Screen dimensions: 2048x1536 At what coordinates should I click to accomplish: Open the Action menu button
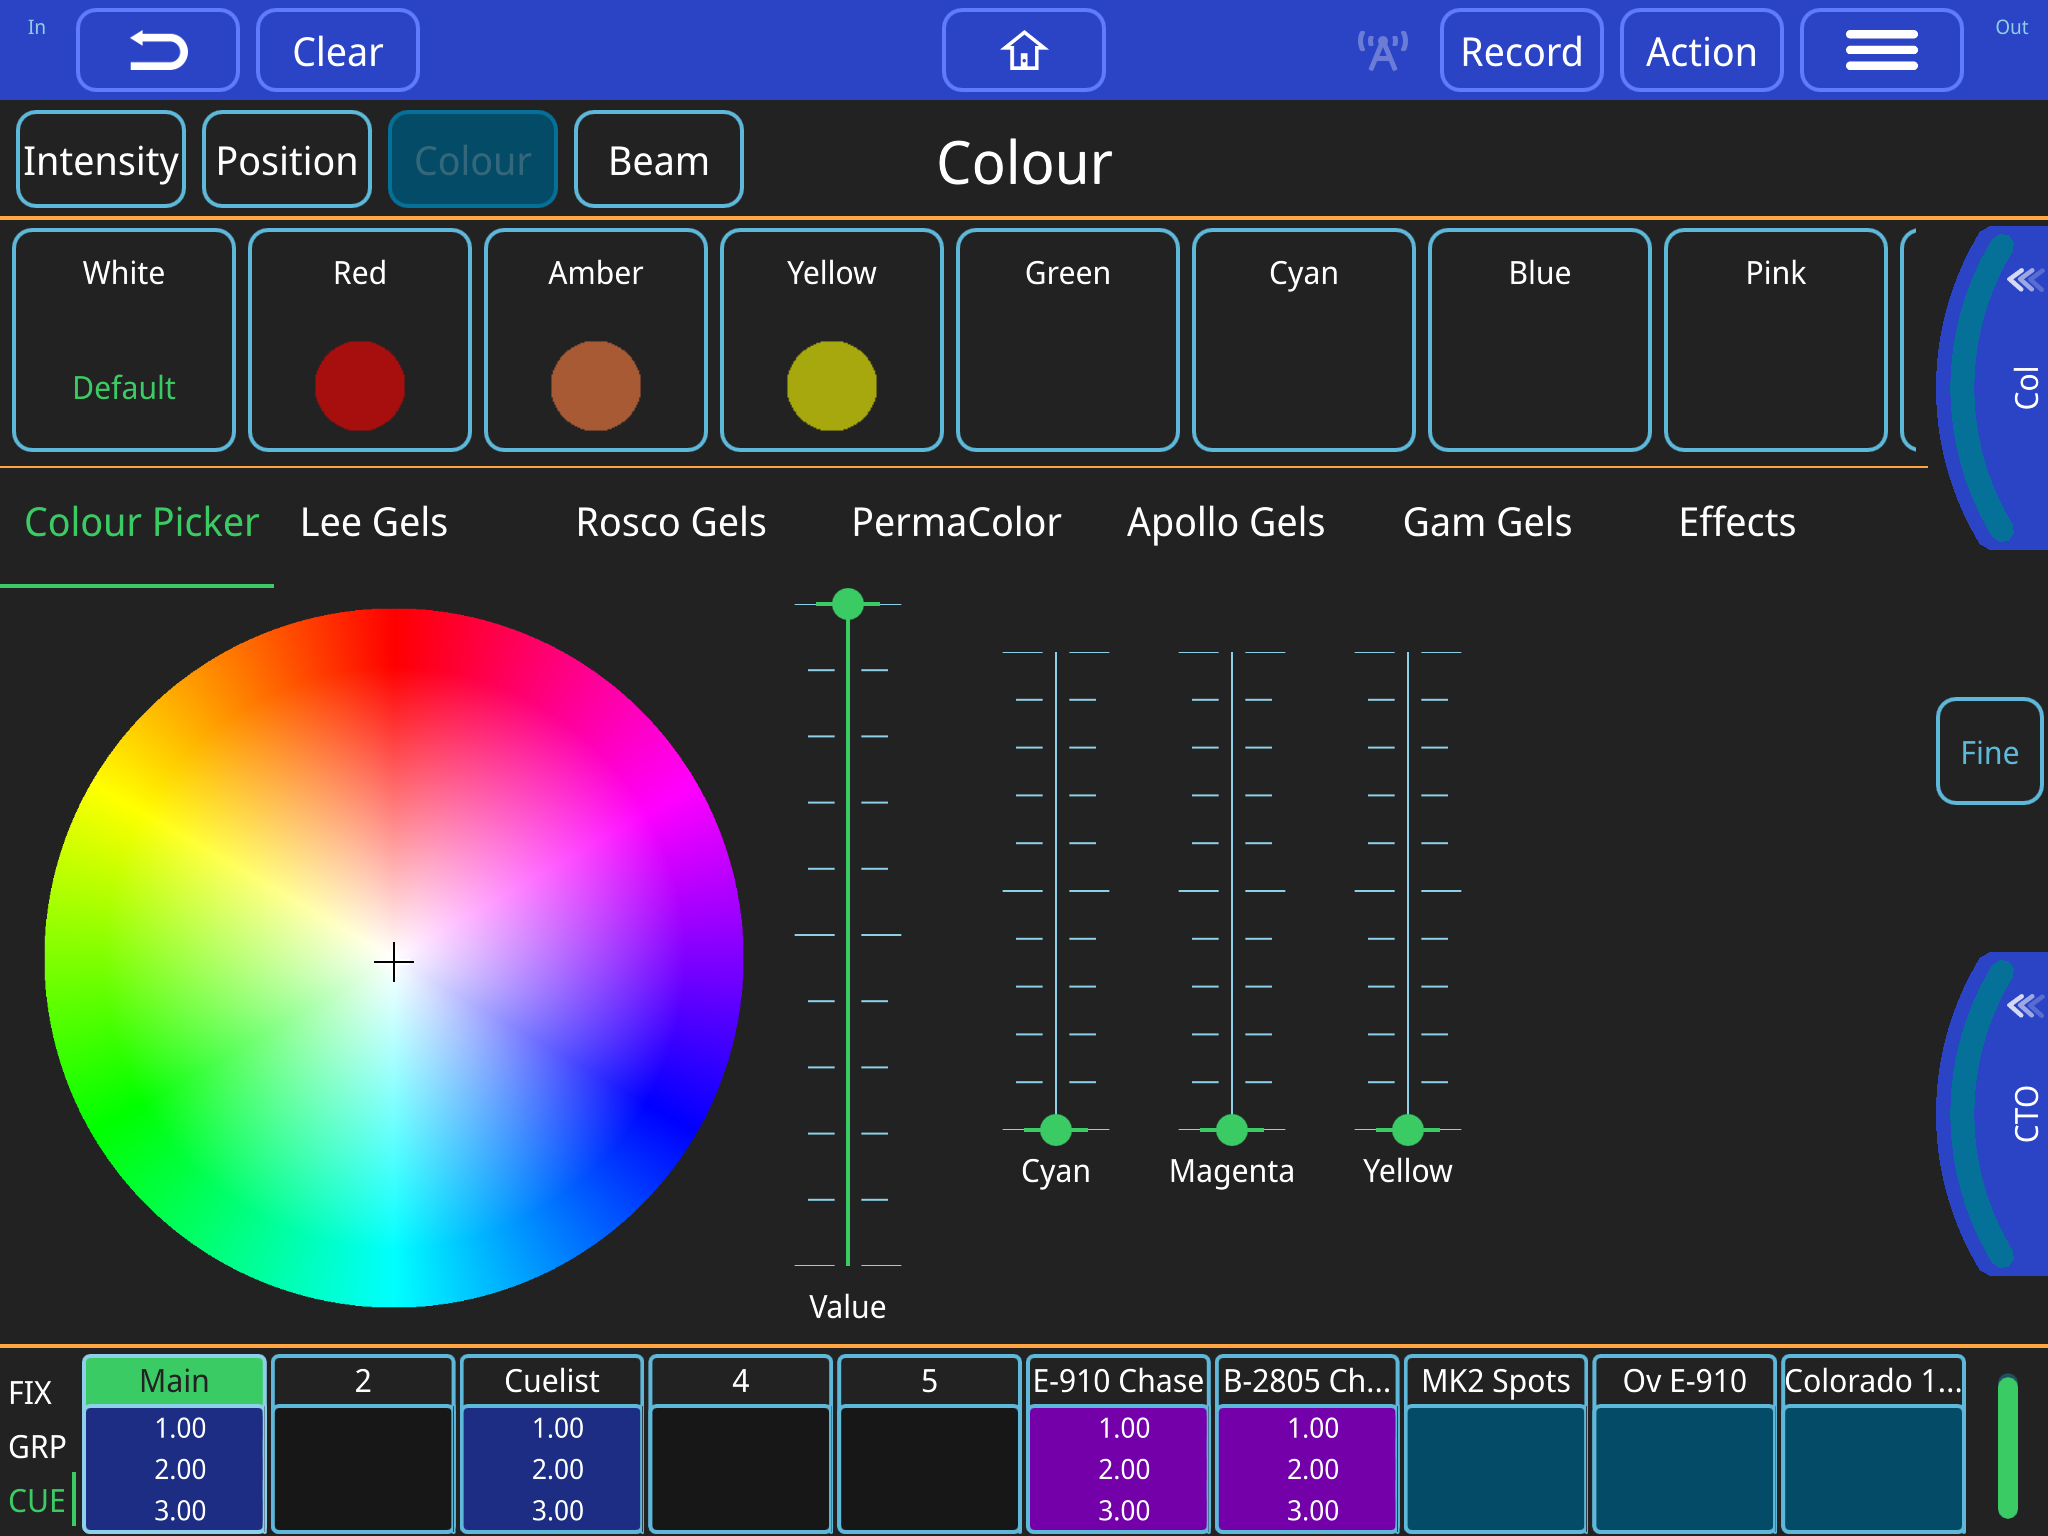coord(1701,50)
